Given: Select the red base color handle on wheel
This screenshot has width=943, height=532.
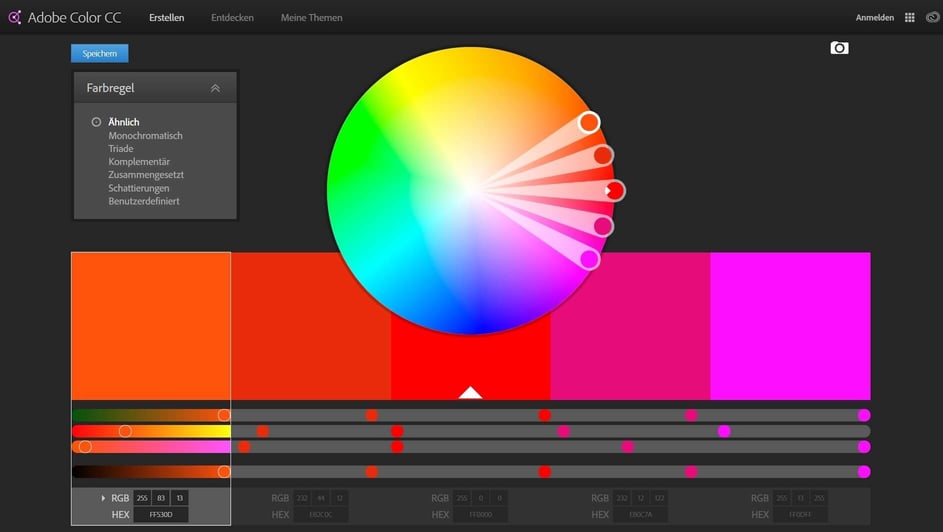Looking at the screenshot, I should [x=615, y=191].
